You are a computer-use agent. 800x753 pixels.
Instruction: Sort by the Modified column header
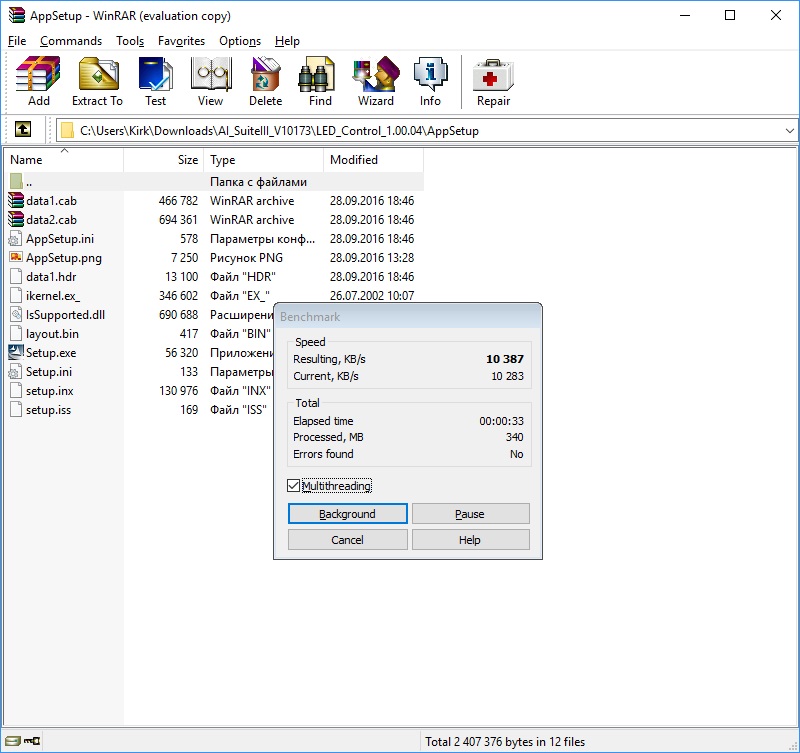pos(373,160)
